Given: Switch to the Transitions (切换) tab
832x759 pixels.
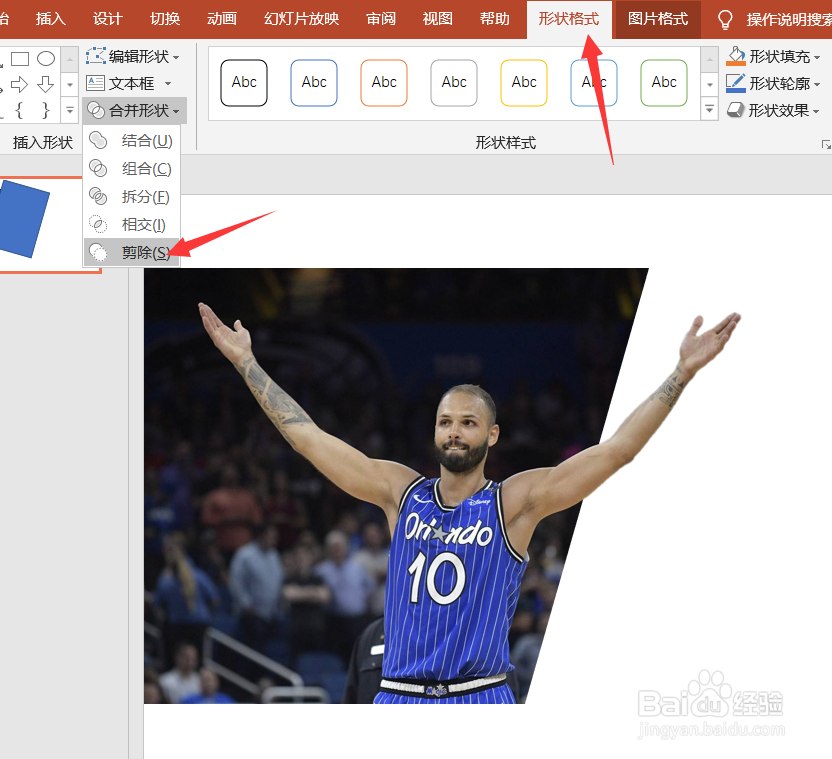Looking at the screenshot, I should (x=165, y=19).
